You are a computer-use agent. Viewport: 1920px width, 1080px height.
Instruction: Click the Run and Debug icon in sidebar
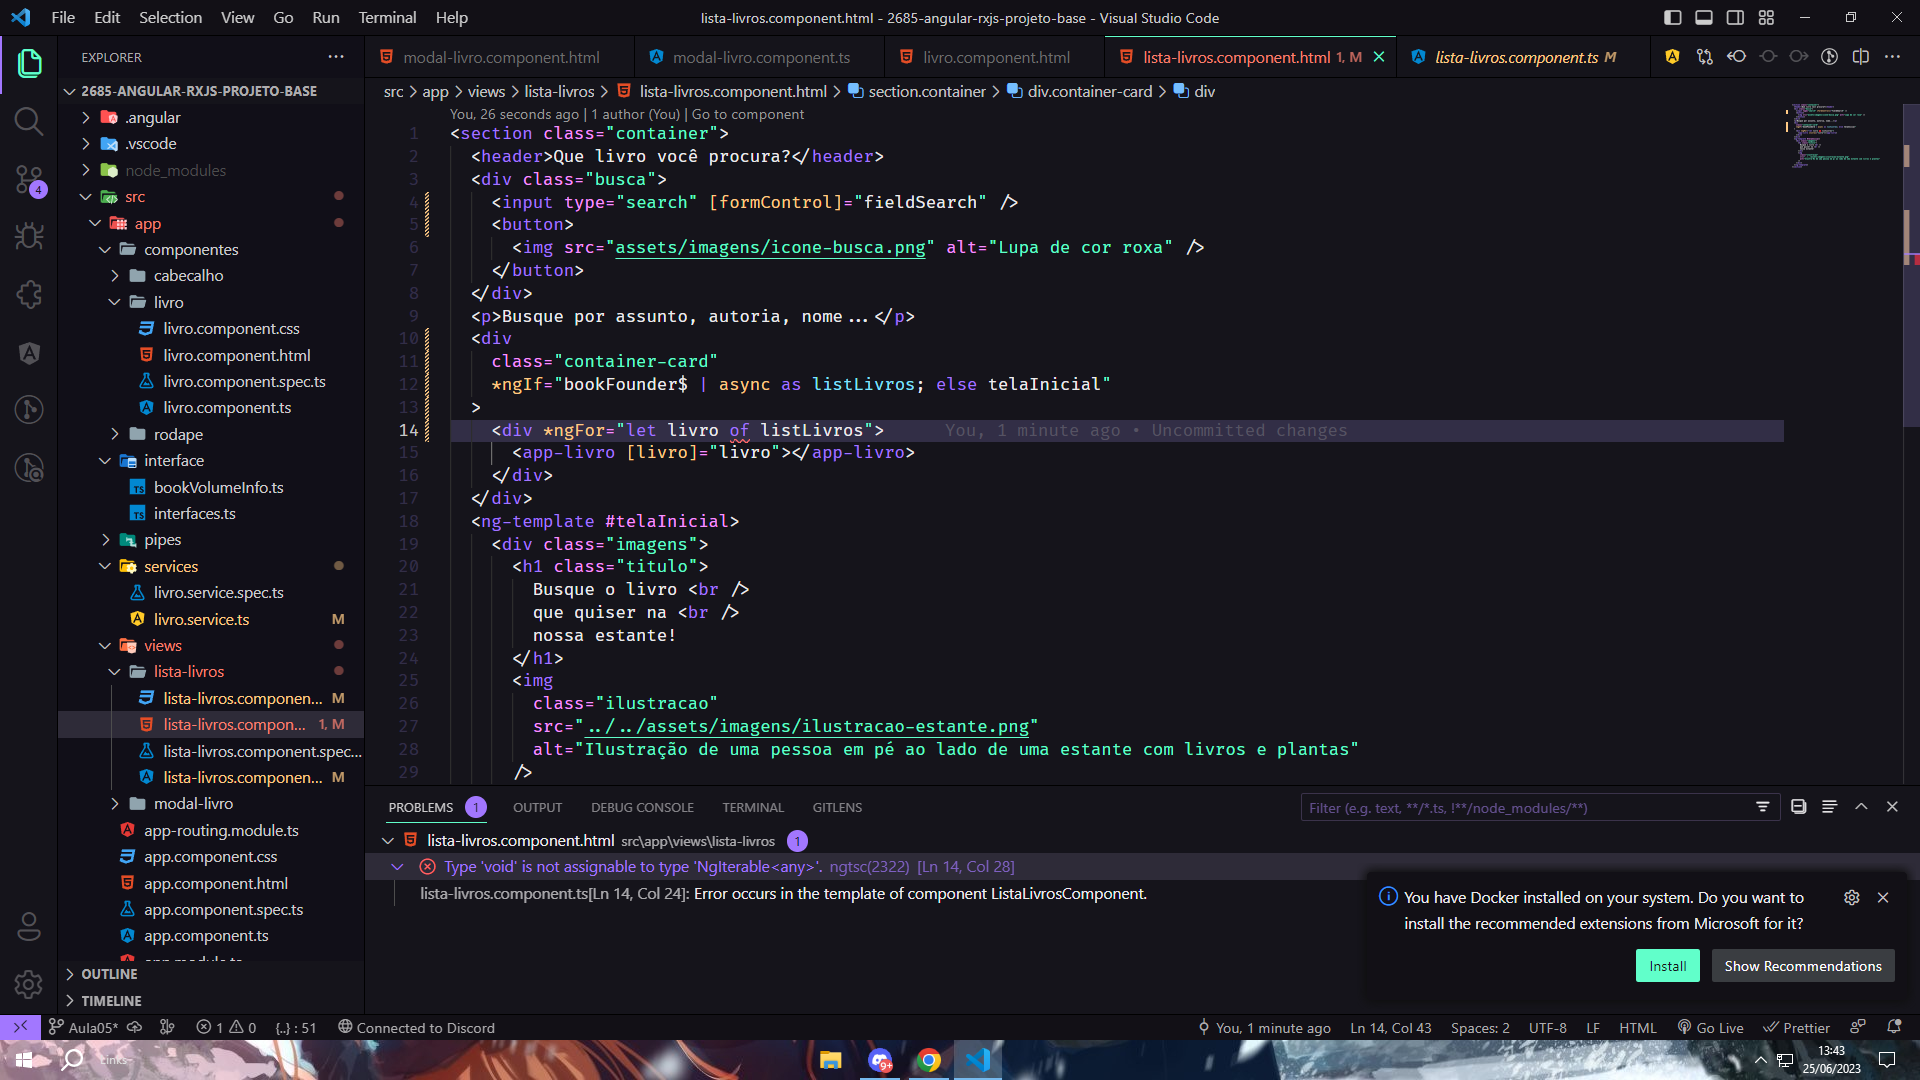coord(29,236)
